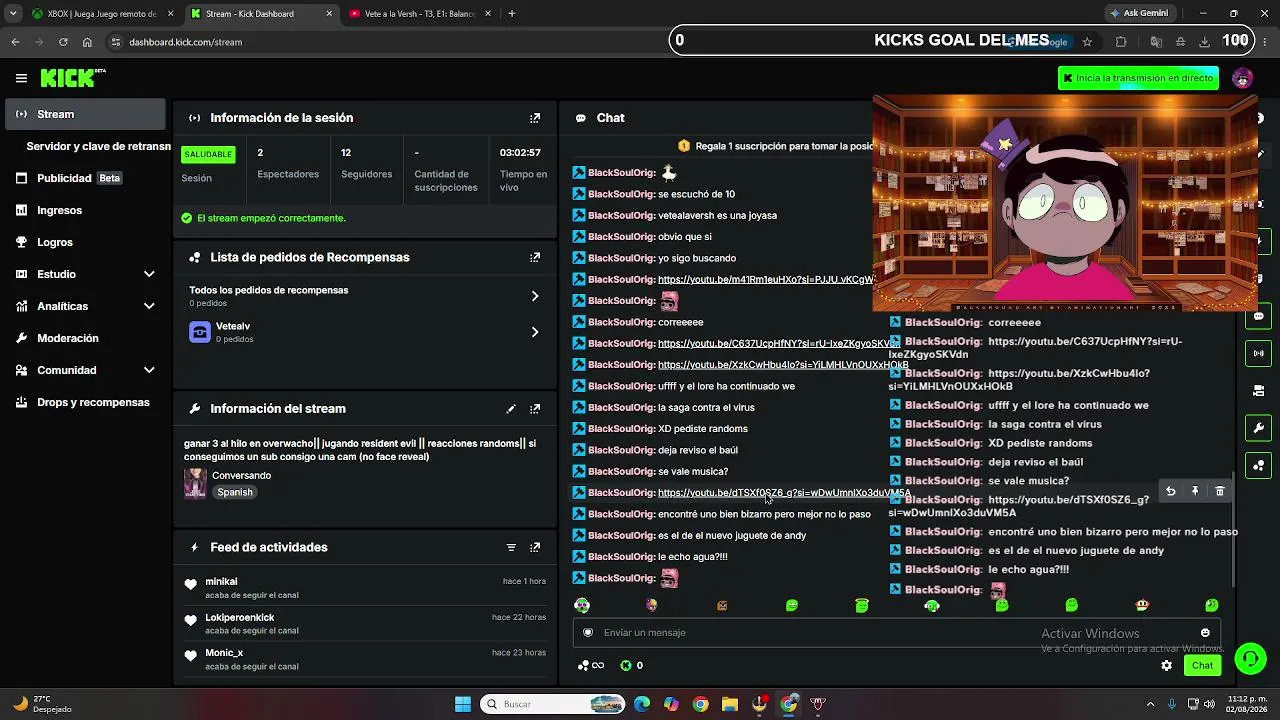Click the Spanish language tag
Viewport: 1280px width, 720px height.
click(235, 492)
